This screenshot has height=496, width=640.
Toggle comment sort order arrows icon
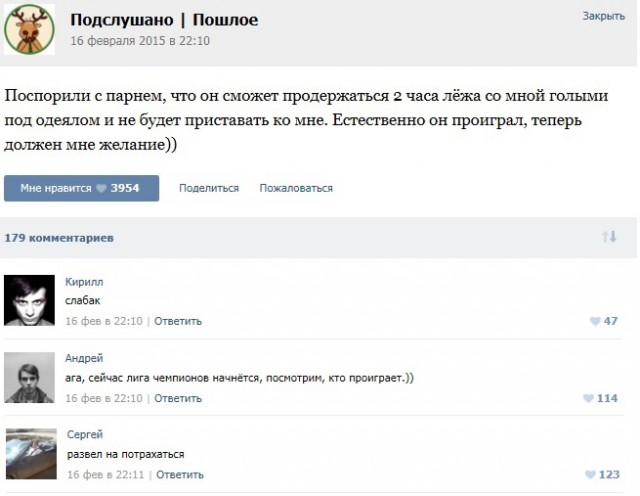pyautogui.click(x=608, y=237)
